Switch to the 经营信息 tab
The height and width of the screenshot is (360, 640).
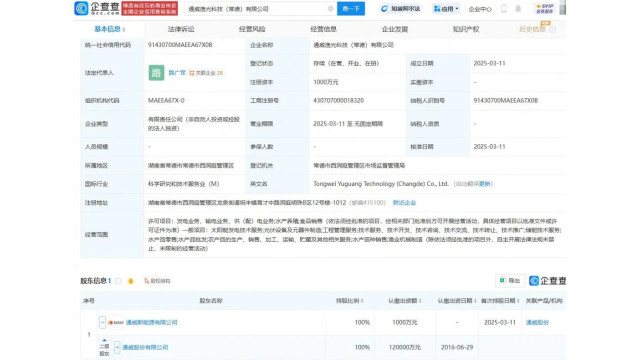point(323,29)
